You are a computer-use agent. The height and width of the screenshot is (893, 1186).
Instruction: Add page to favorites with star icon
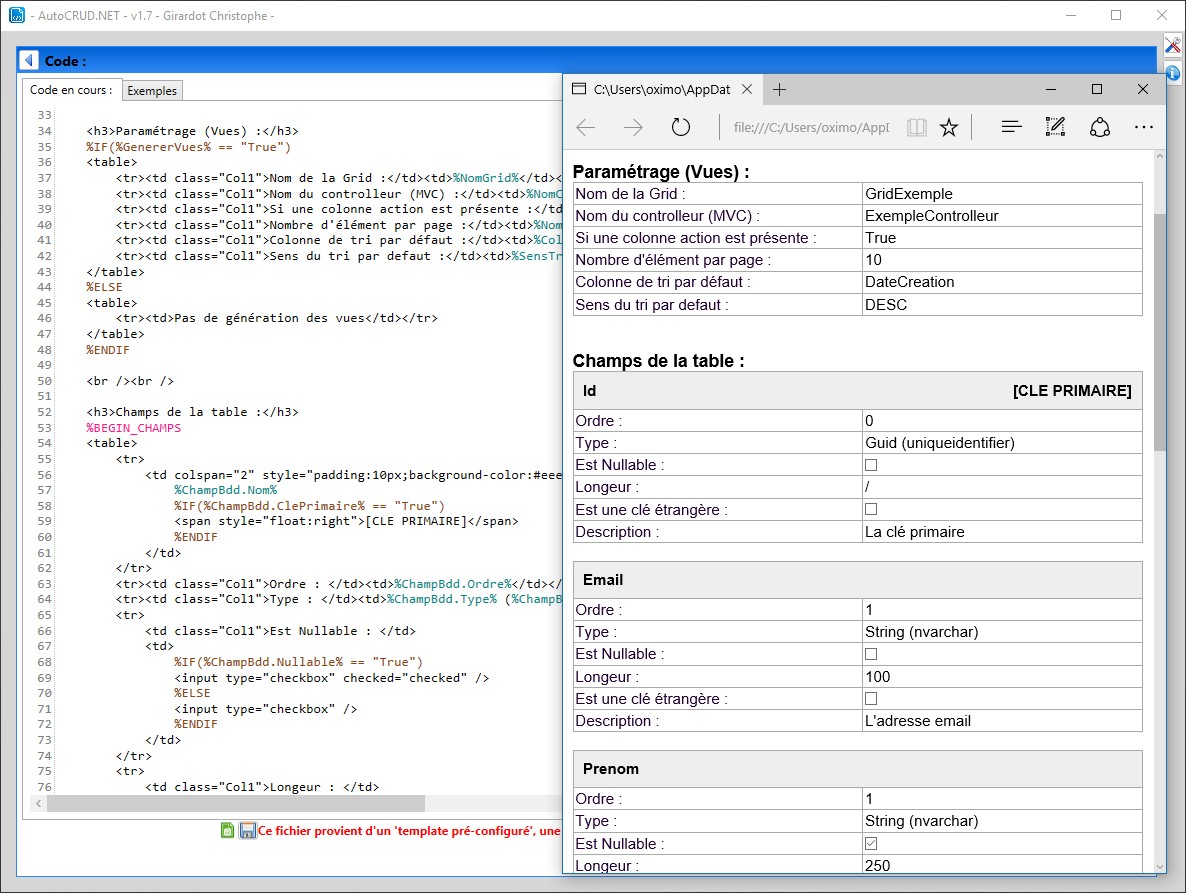(948, 127)
